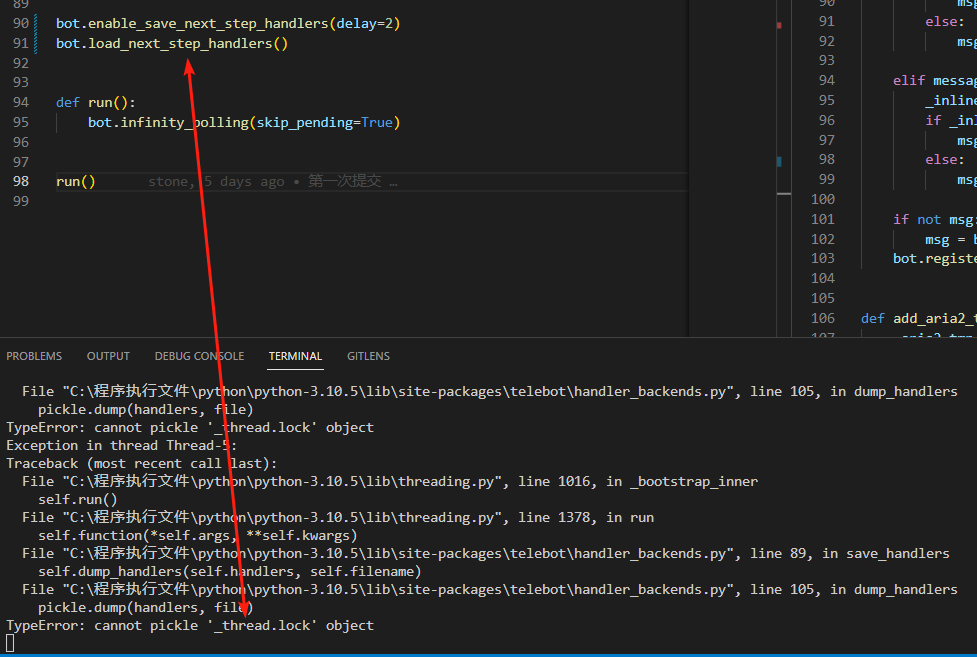Place cursor on bot.load_next_step_handlers() line
Image resolution: width=977 pixels, height=657 pixels.
coord(172,44)
